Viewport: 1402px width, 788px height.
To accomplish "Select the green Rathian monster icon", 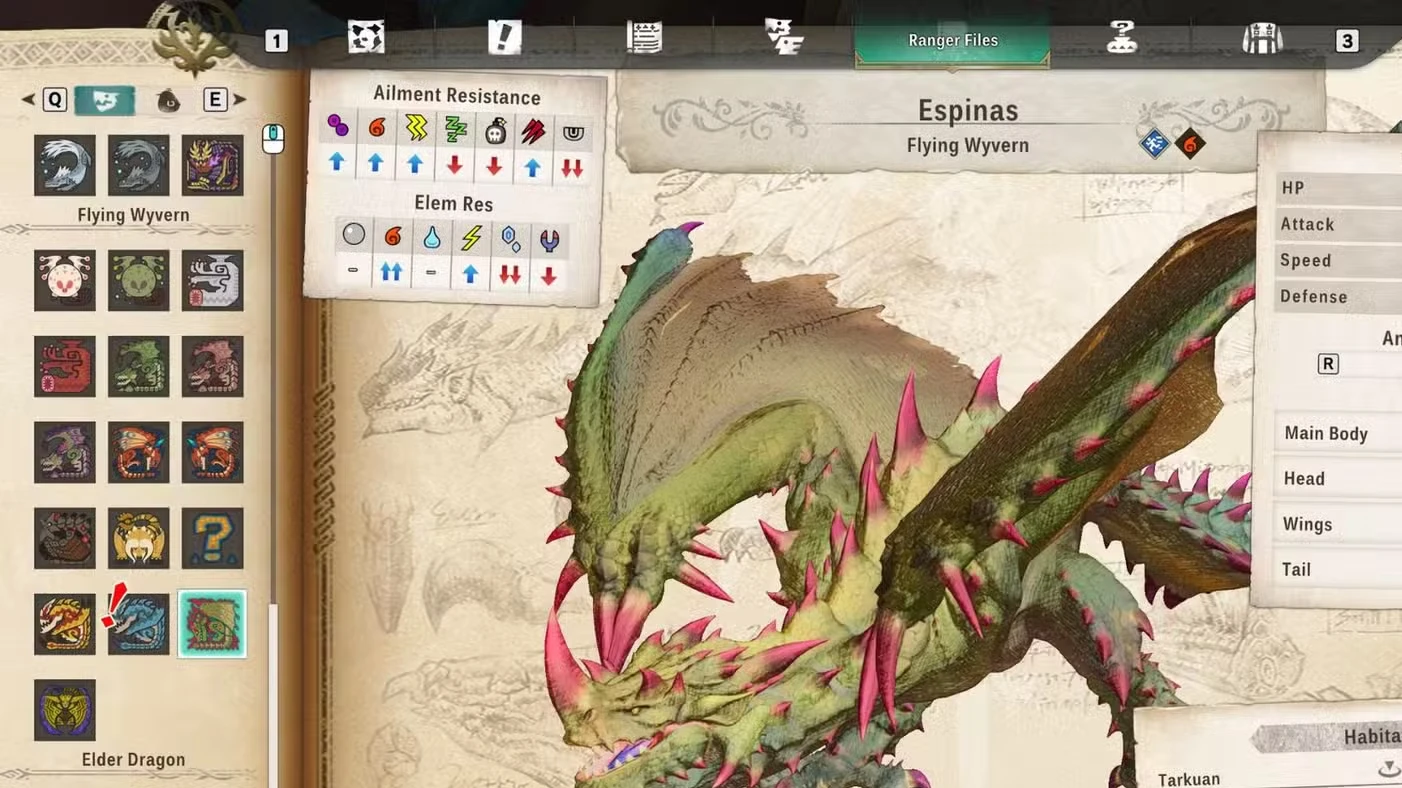I will point(139,367).
